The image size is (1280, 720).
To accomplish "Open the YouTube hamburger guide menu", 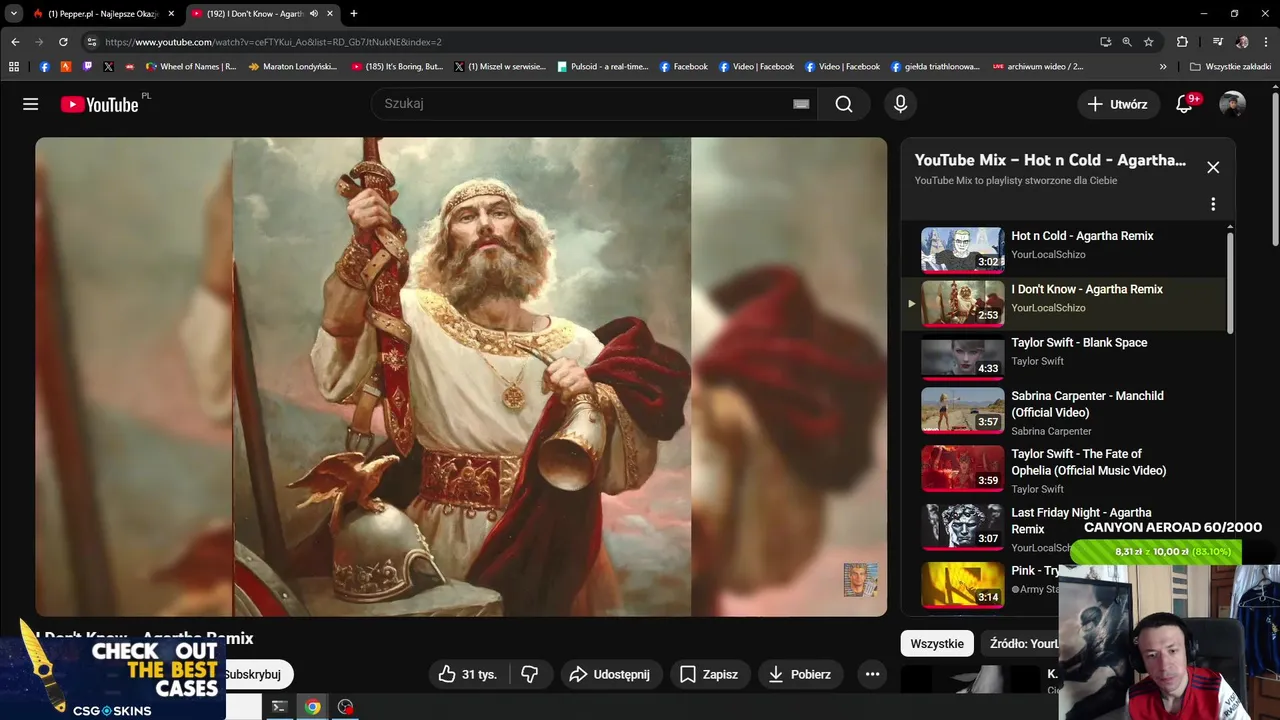I will 31,104.
